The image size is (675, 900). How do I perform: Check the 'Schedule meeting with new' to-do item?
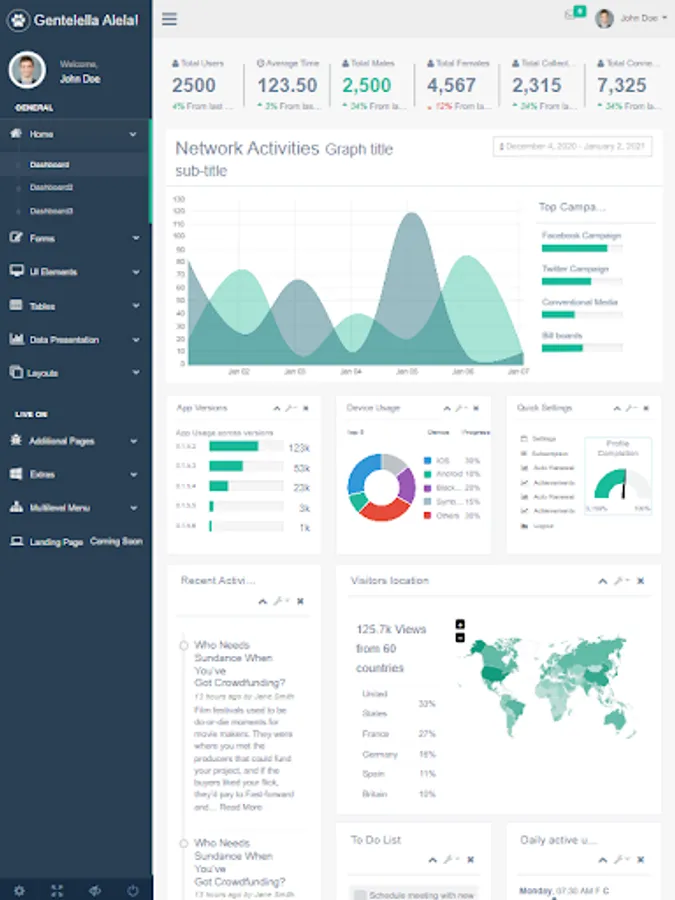(x=360, y=895)
